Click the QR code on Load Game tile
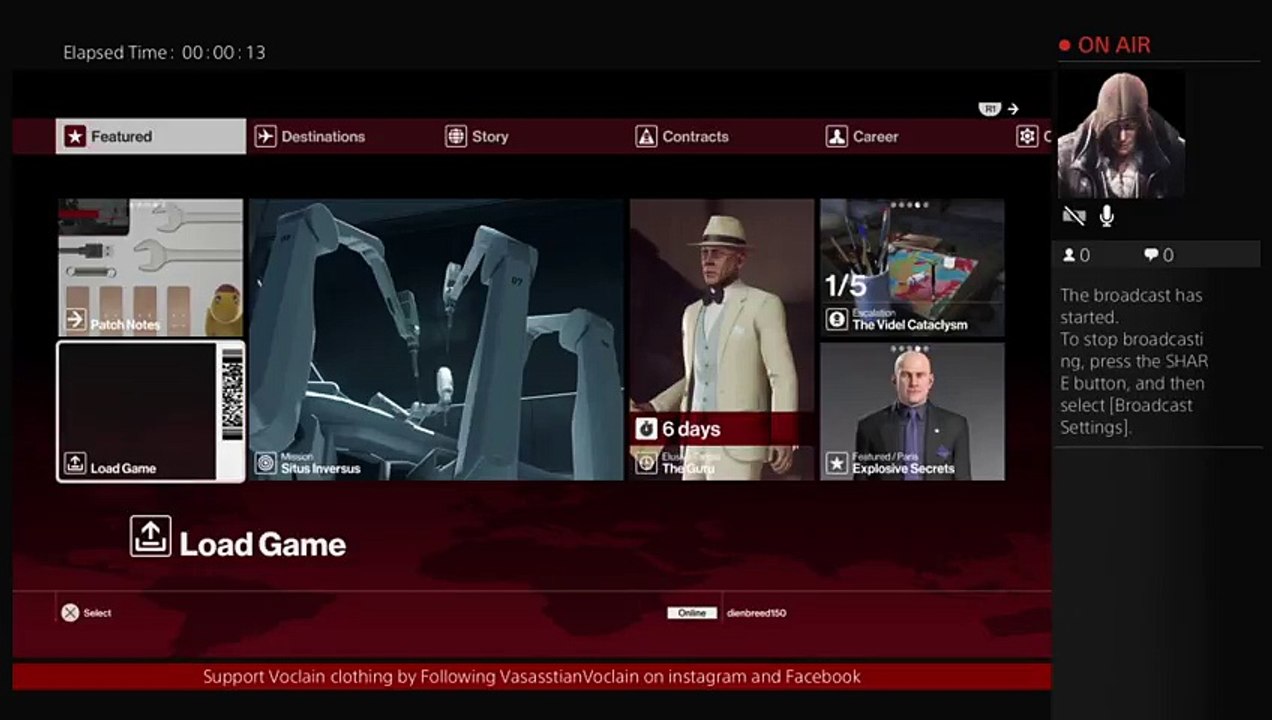 click(x=232, y=394)
